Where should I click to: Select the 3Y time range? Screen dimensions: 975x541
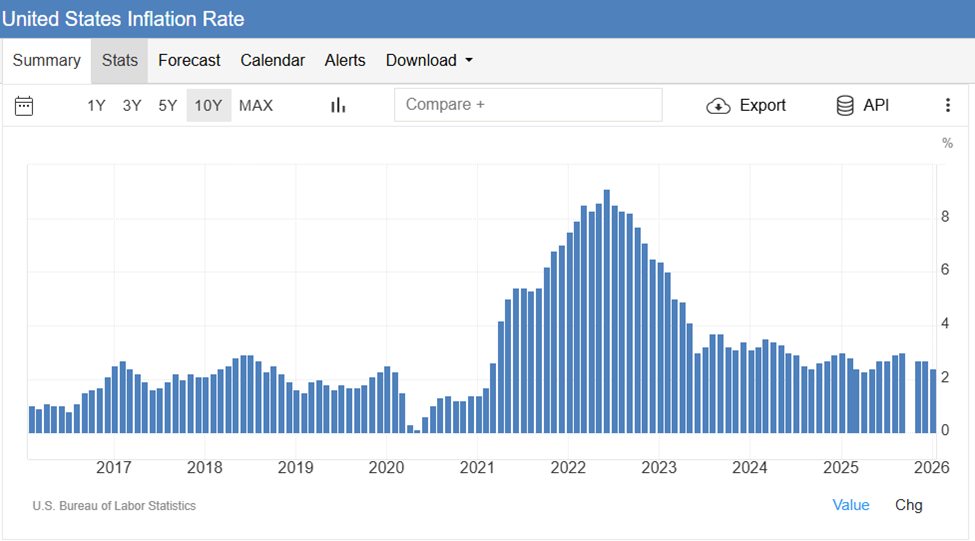[x=132, y=105]
